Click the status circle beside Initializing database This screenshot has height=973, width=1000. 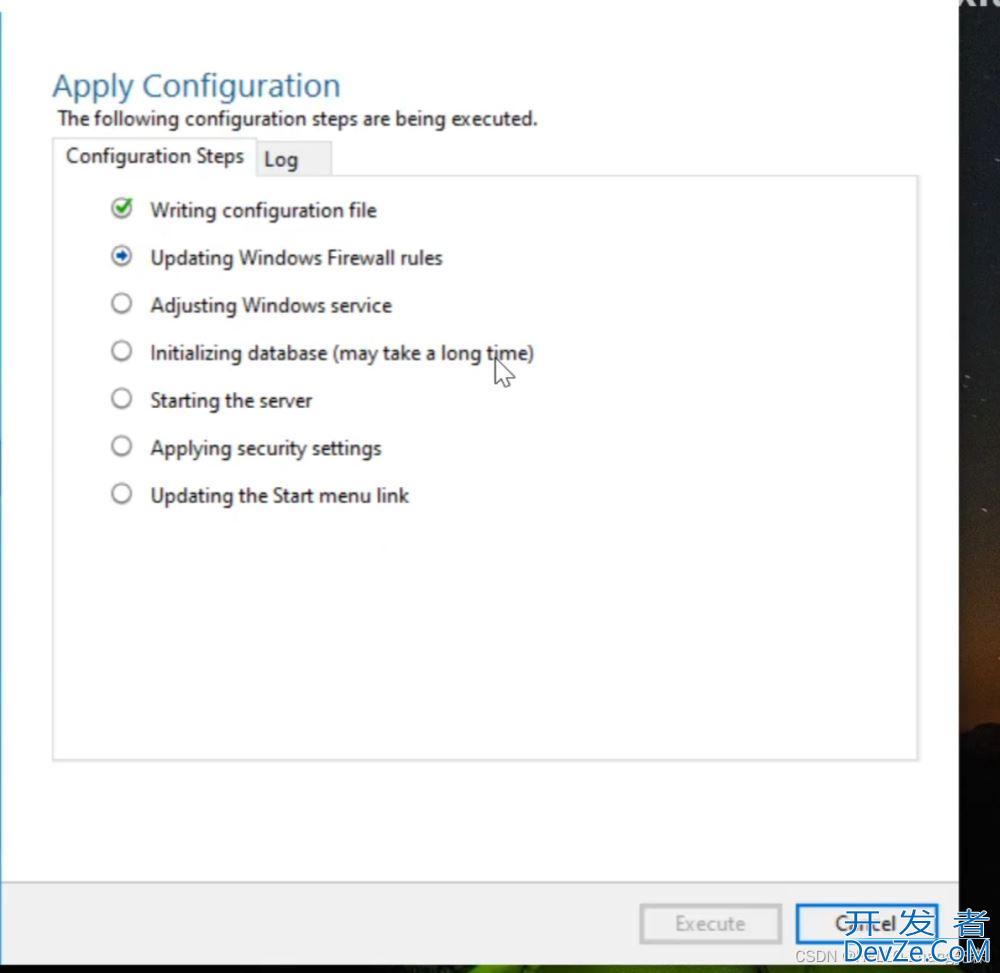tap(121, 351)
